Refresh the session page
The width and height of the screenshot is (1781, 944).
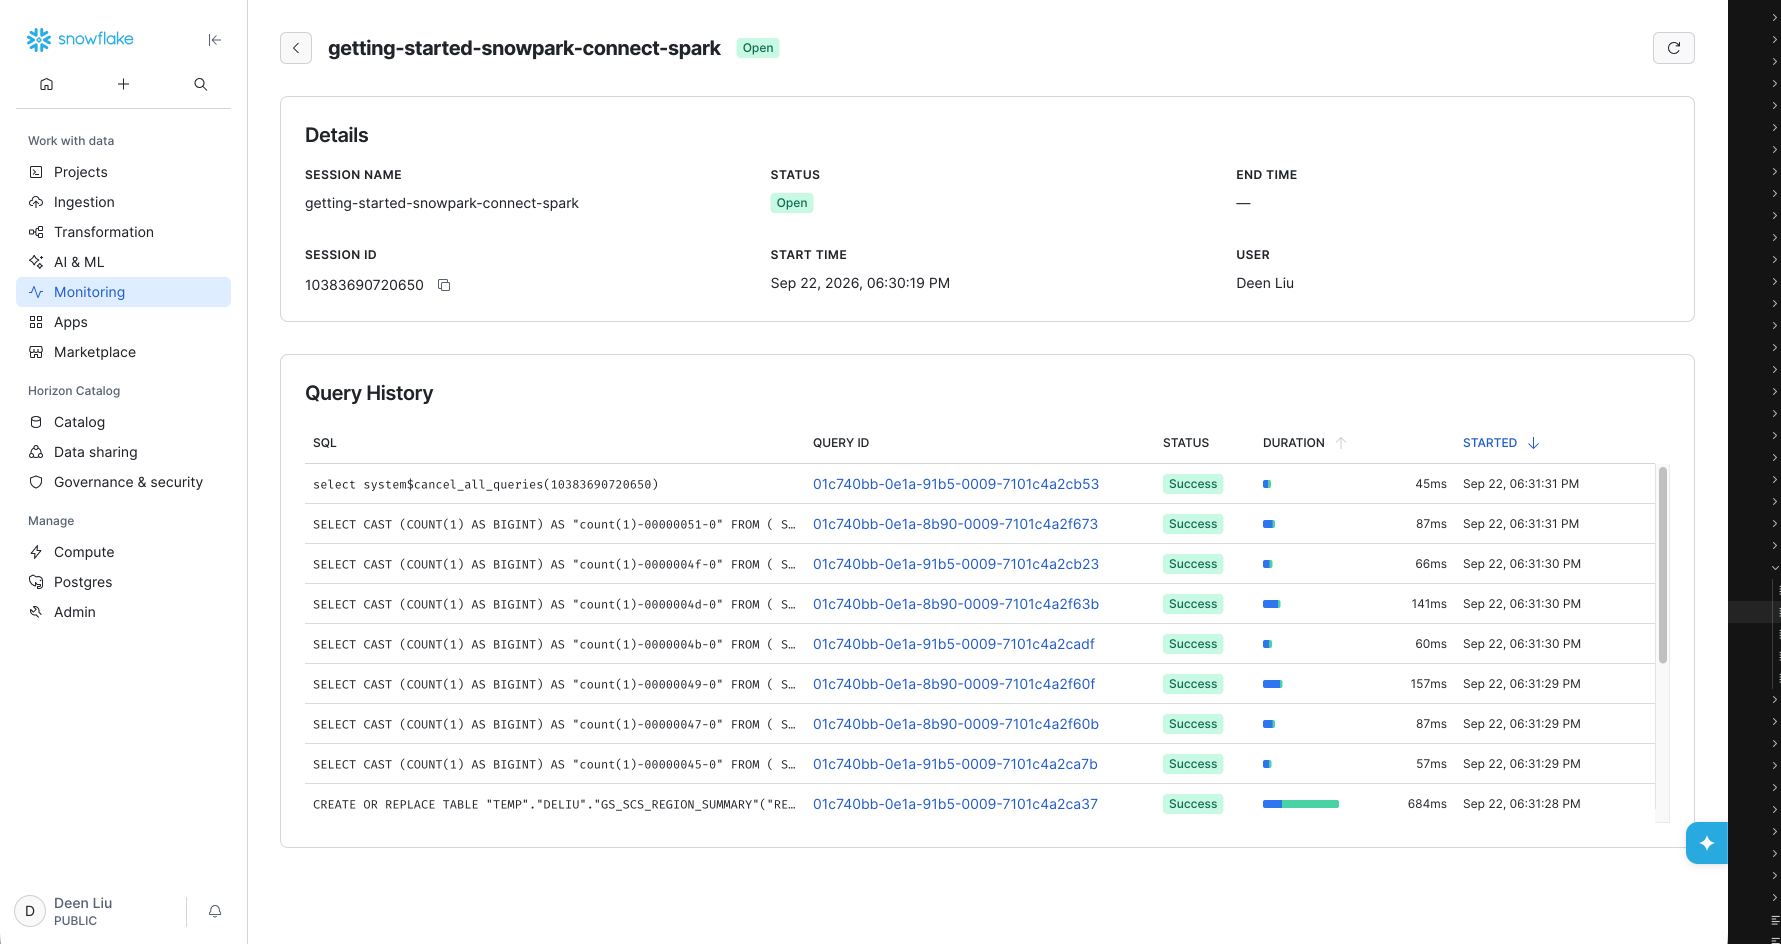[x=1674, y=48]
